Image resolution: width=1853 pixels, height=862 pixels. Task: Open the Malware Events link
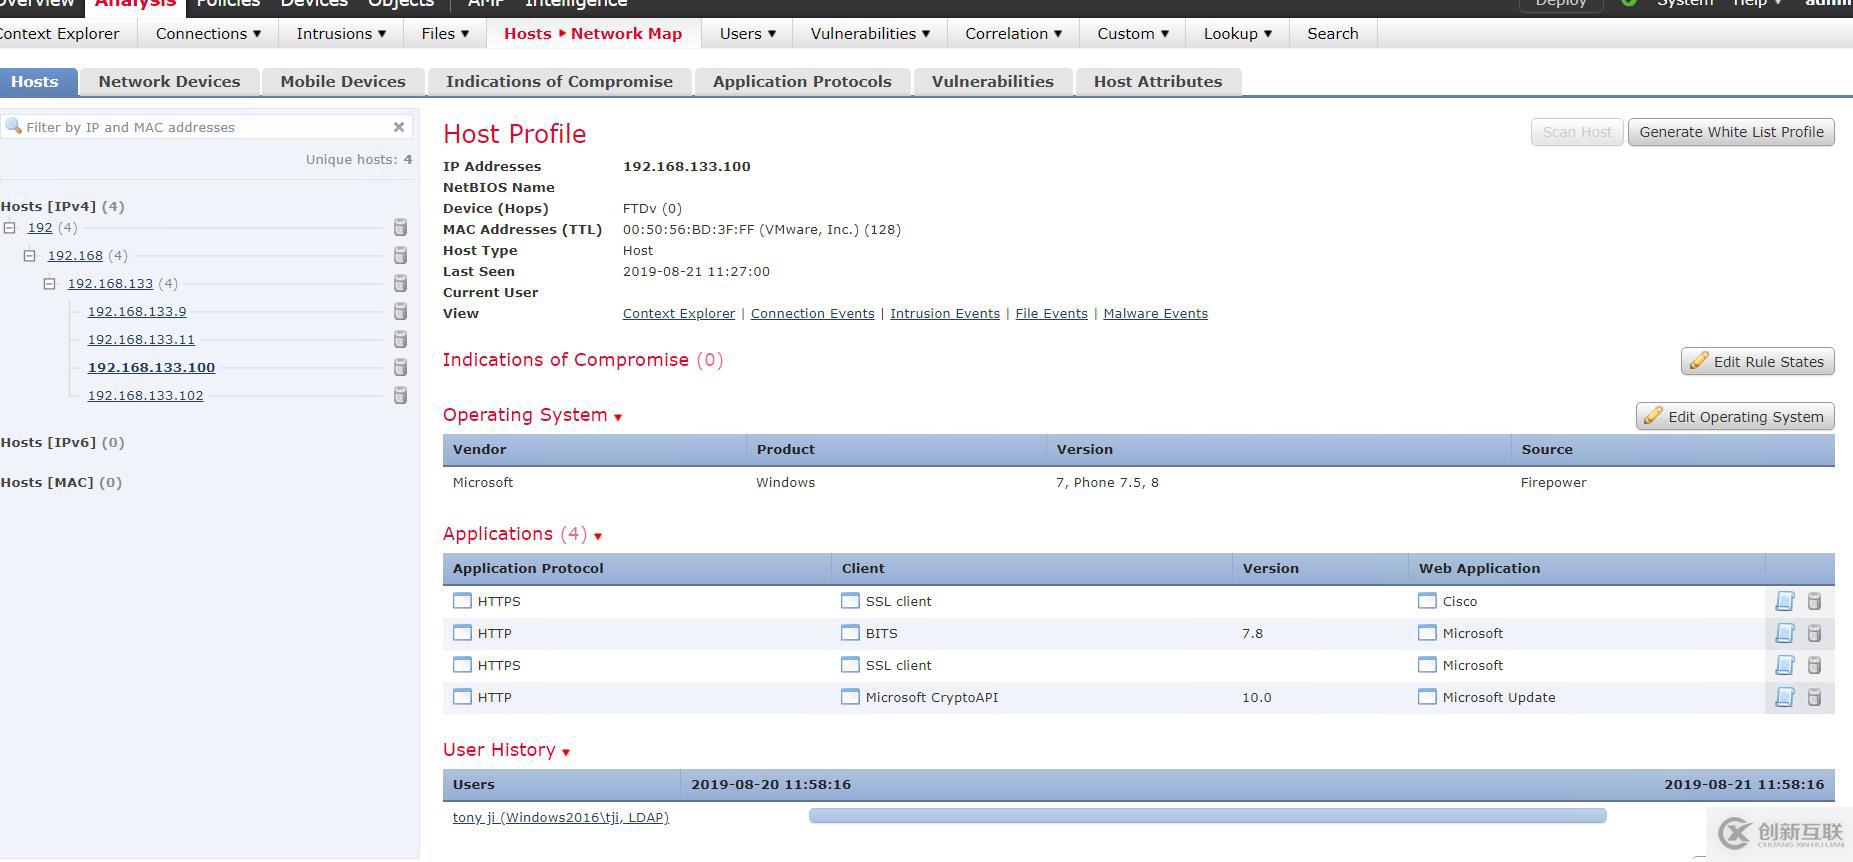[1155, 313]
